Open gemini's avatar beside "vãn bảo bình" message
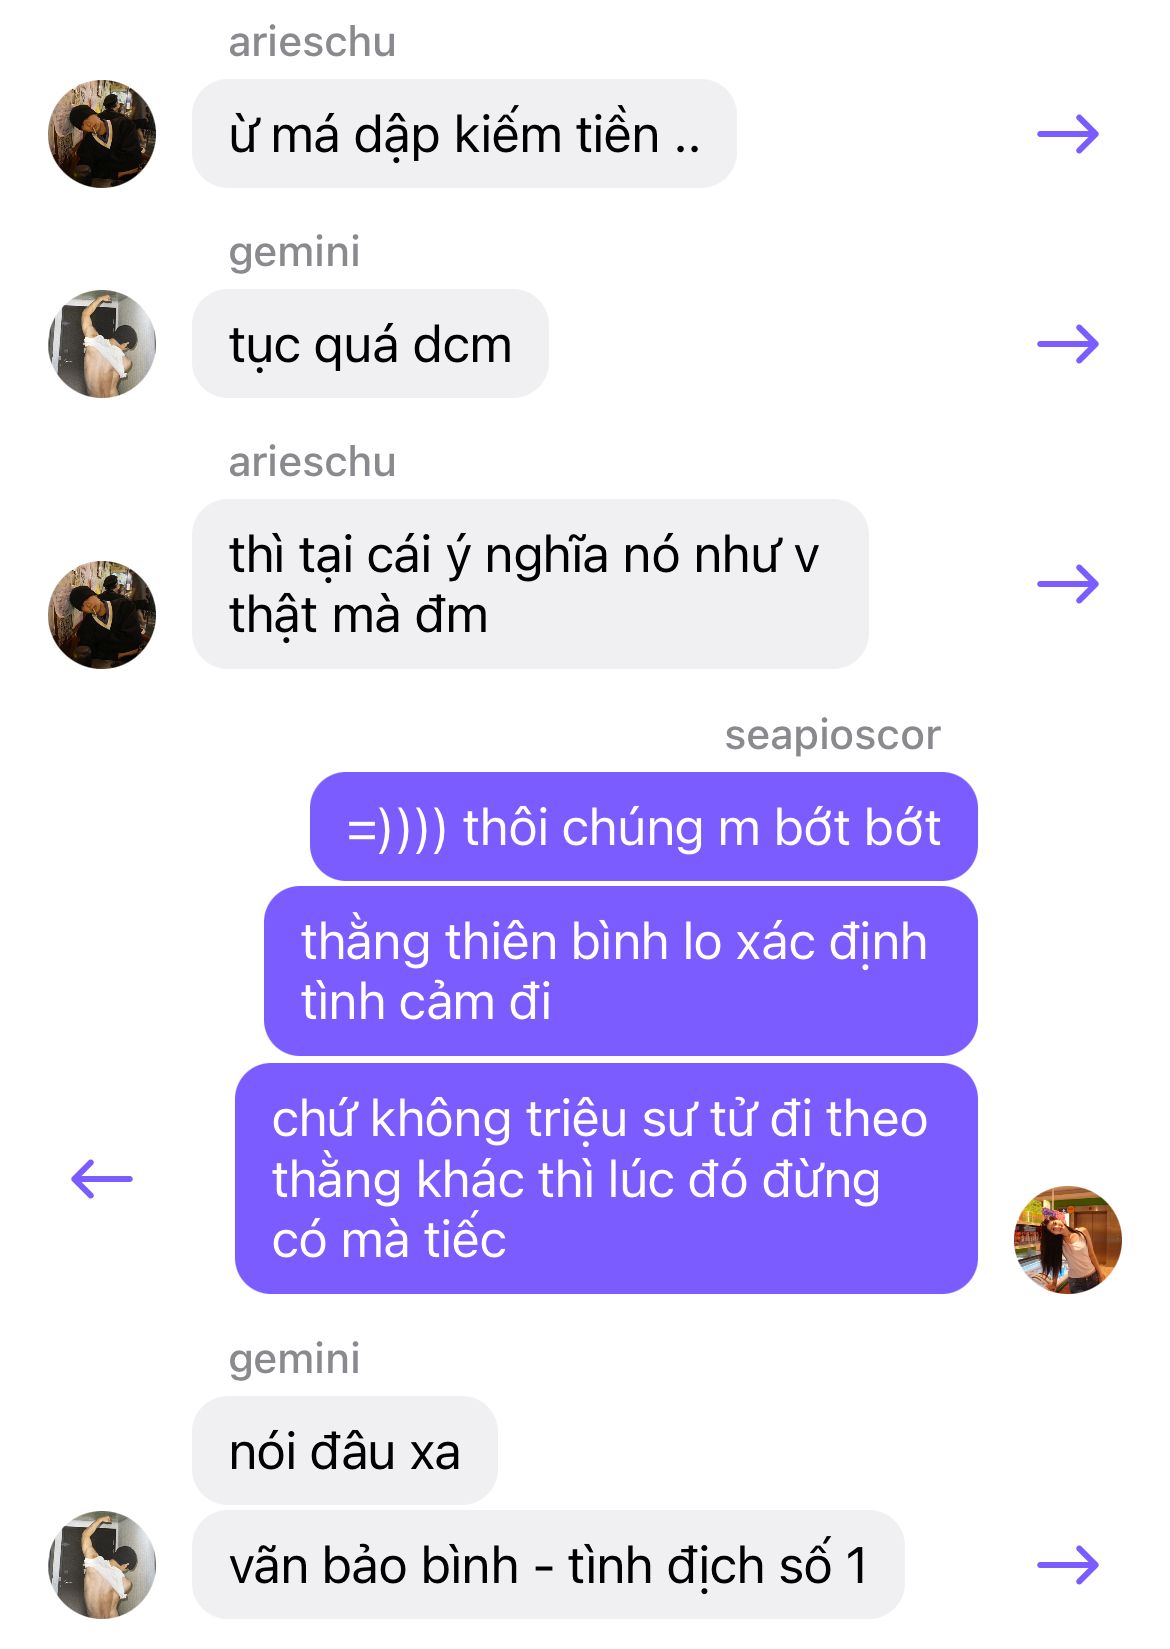Image resolution: width=1170 pixels, height=1649 pixels. point(102,1565)
